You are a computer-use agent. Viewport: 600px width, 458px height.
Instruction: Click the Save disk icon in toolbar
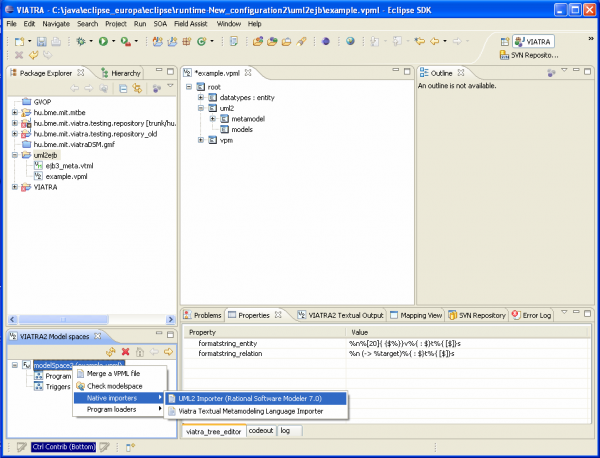[42, 41]
